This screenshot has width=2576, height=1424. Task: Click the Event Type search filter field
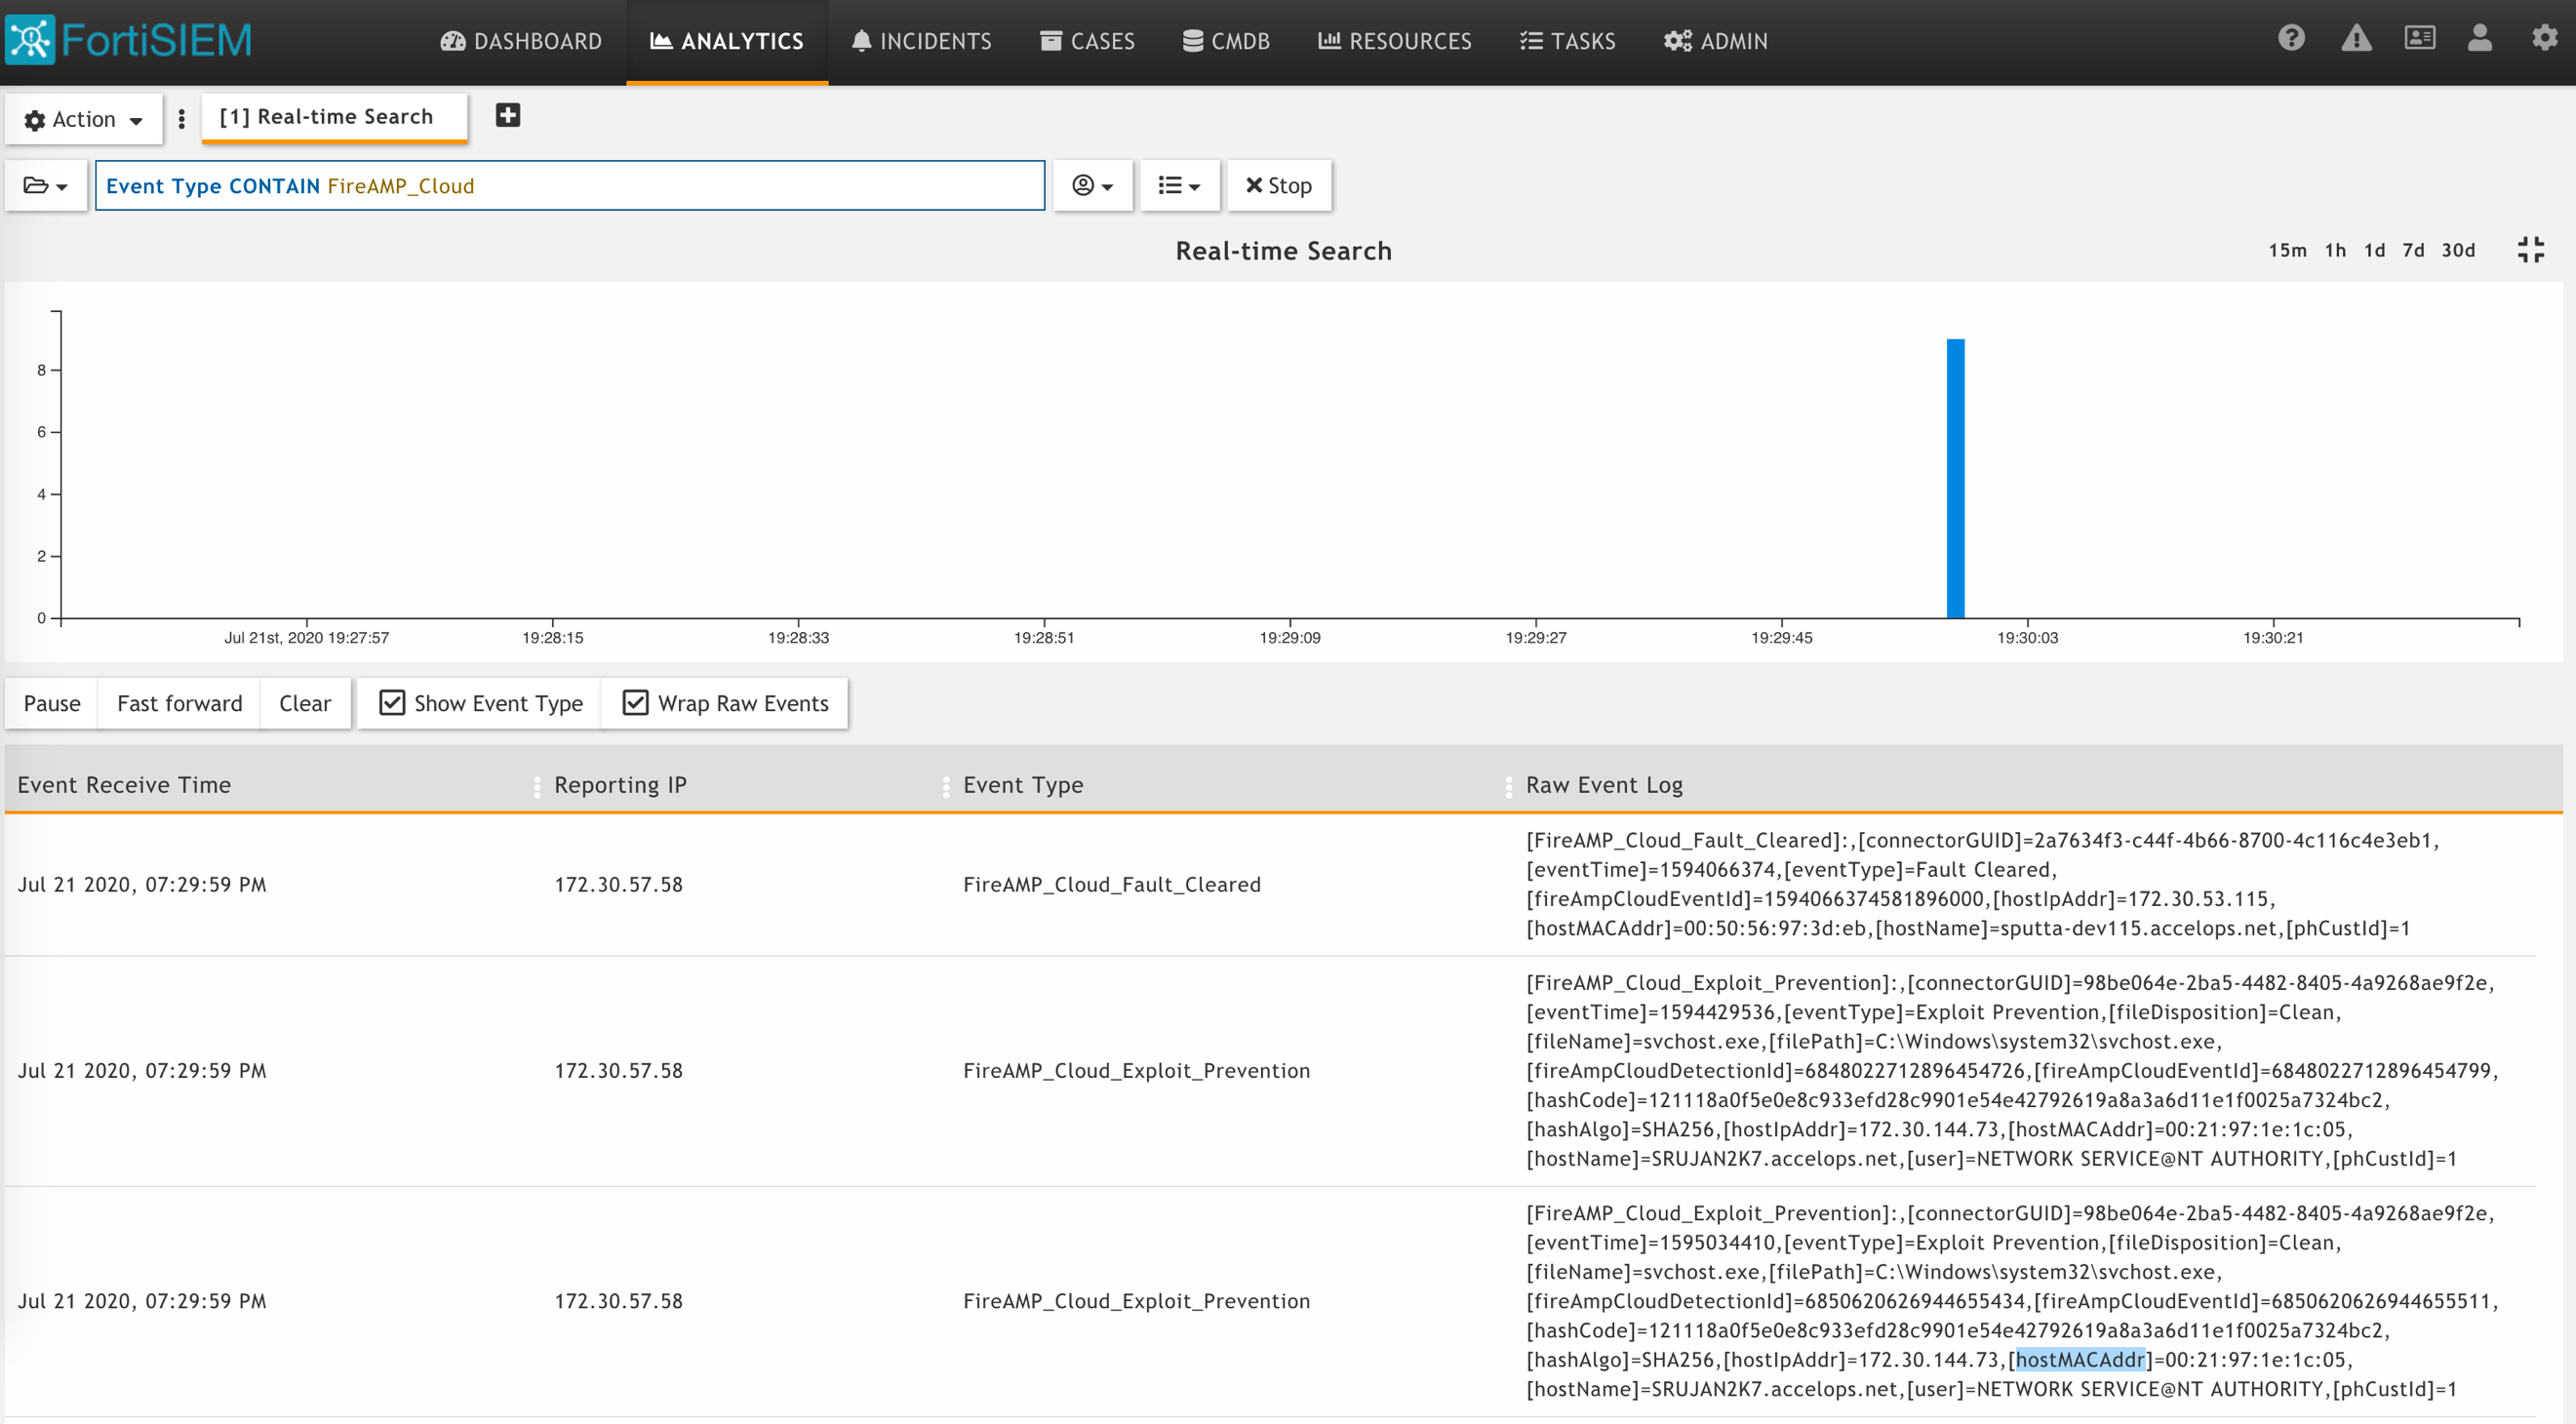(x=570, y=186)
